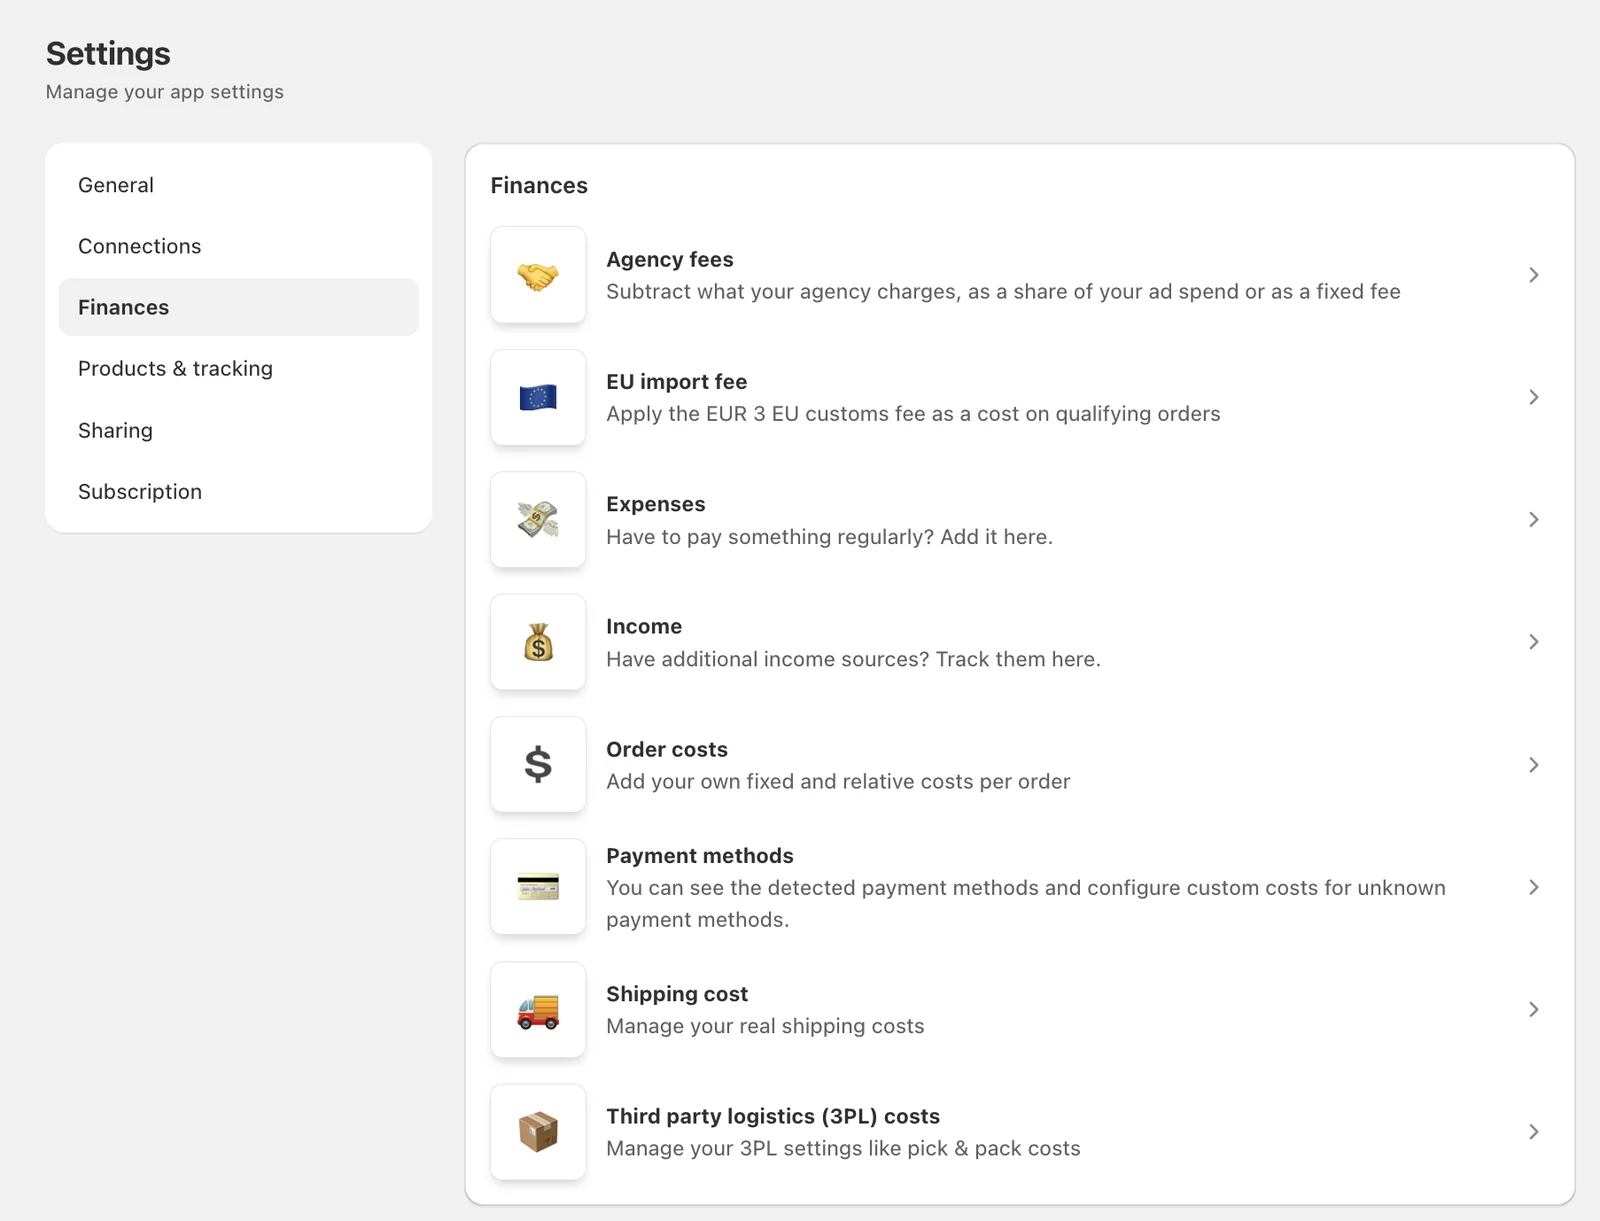Screen dimensions: 1600x1221
Task: Click 'Apply the EUR 3 EU customs fee' description
Action: [913, 414]
